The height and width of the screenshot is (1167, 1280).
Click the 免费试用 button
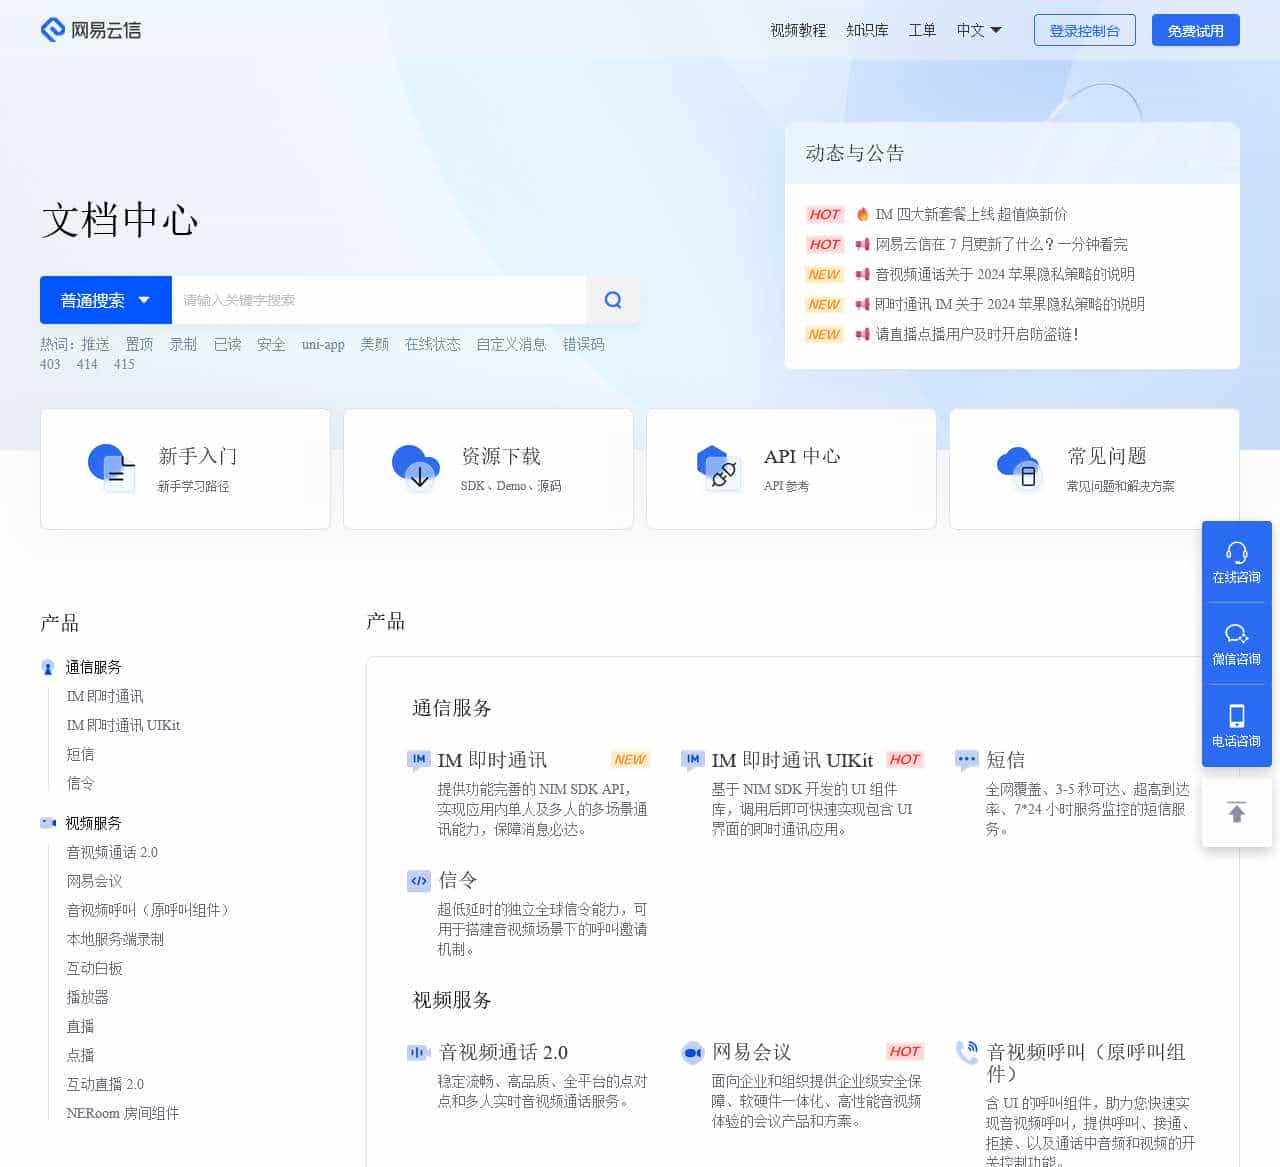(1195, 30)
